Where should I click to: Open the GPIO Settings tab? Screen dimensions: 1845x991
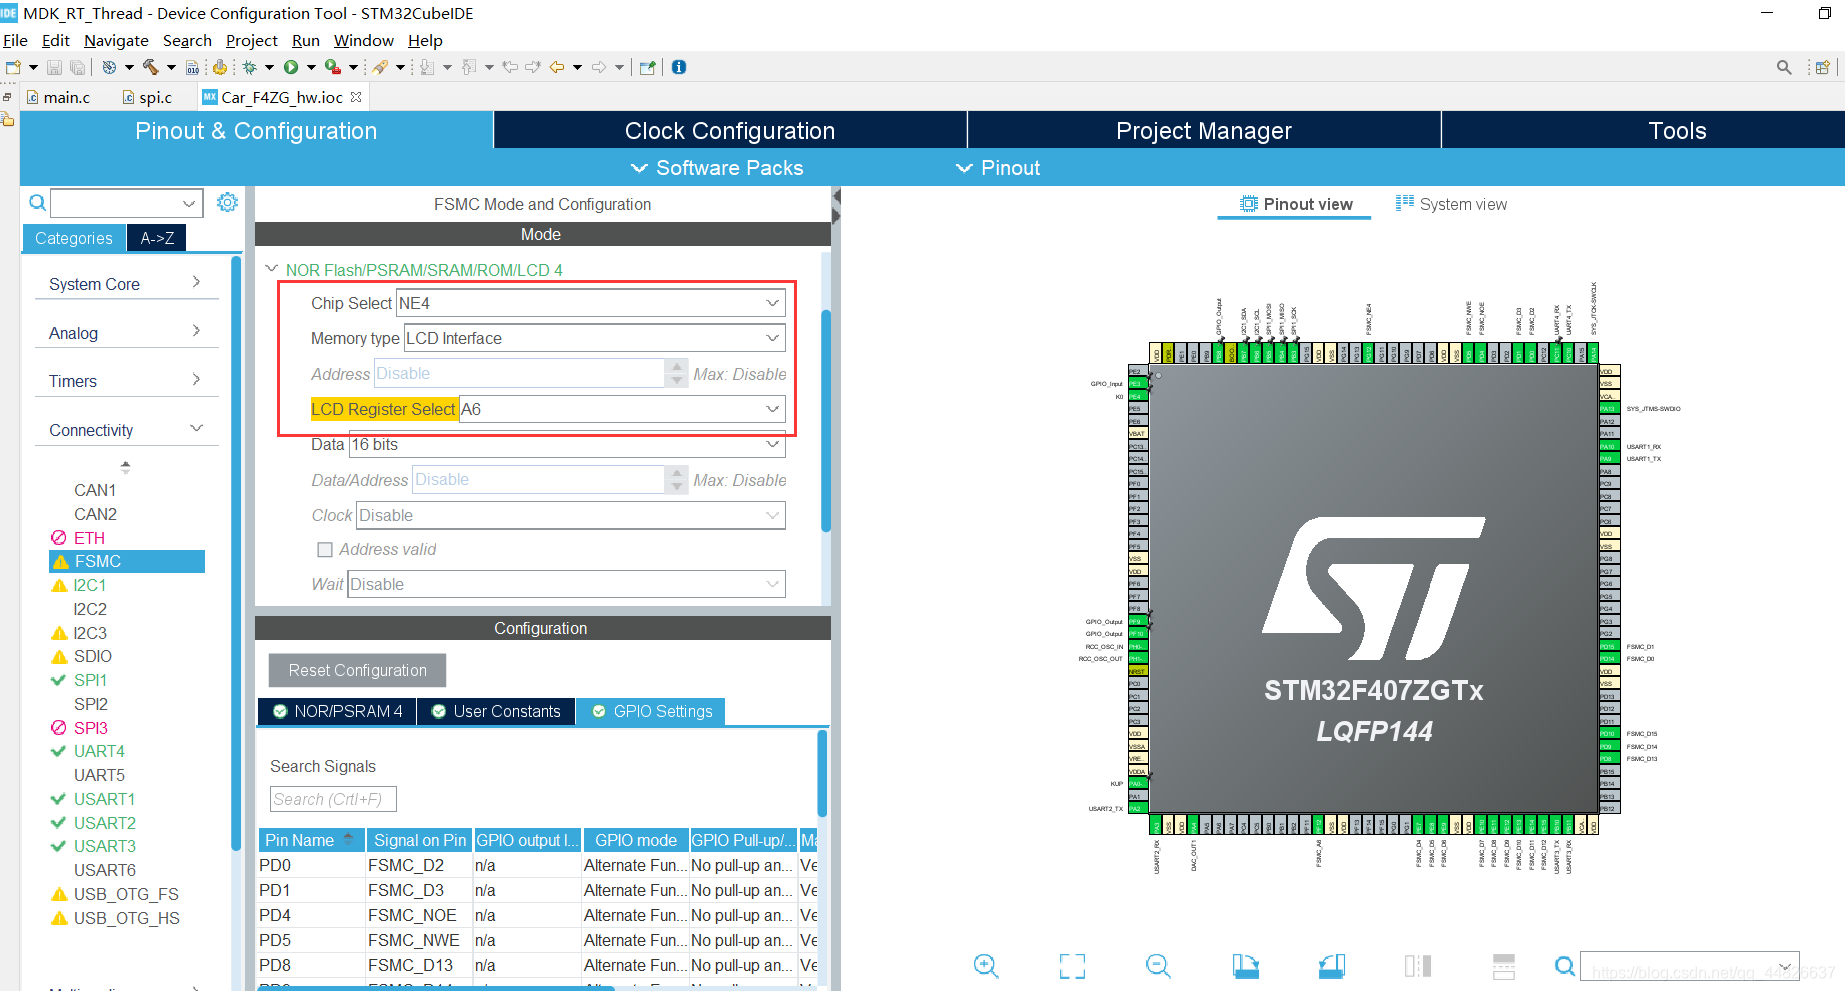tap(651, 711)
